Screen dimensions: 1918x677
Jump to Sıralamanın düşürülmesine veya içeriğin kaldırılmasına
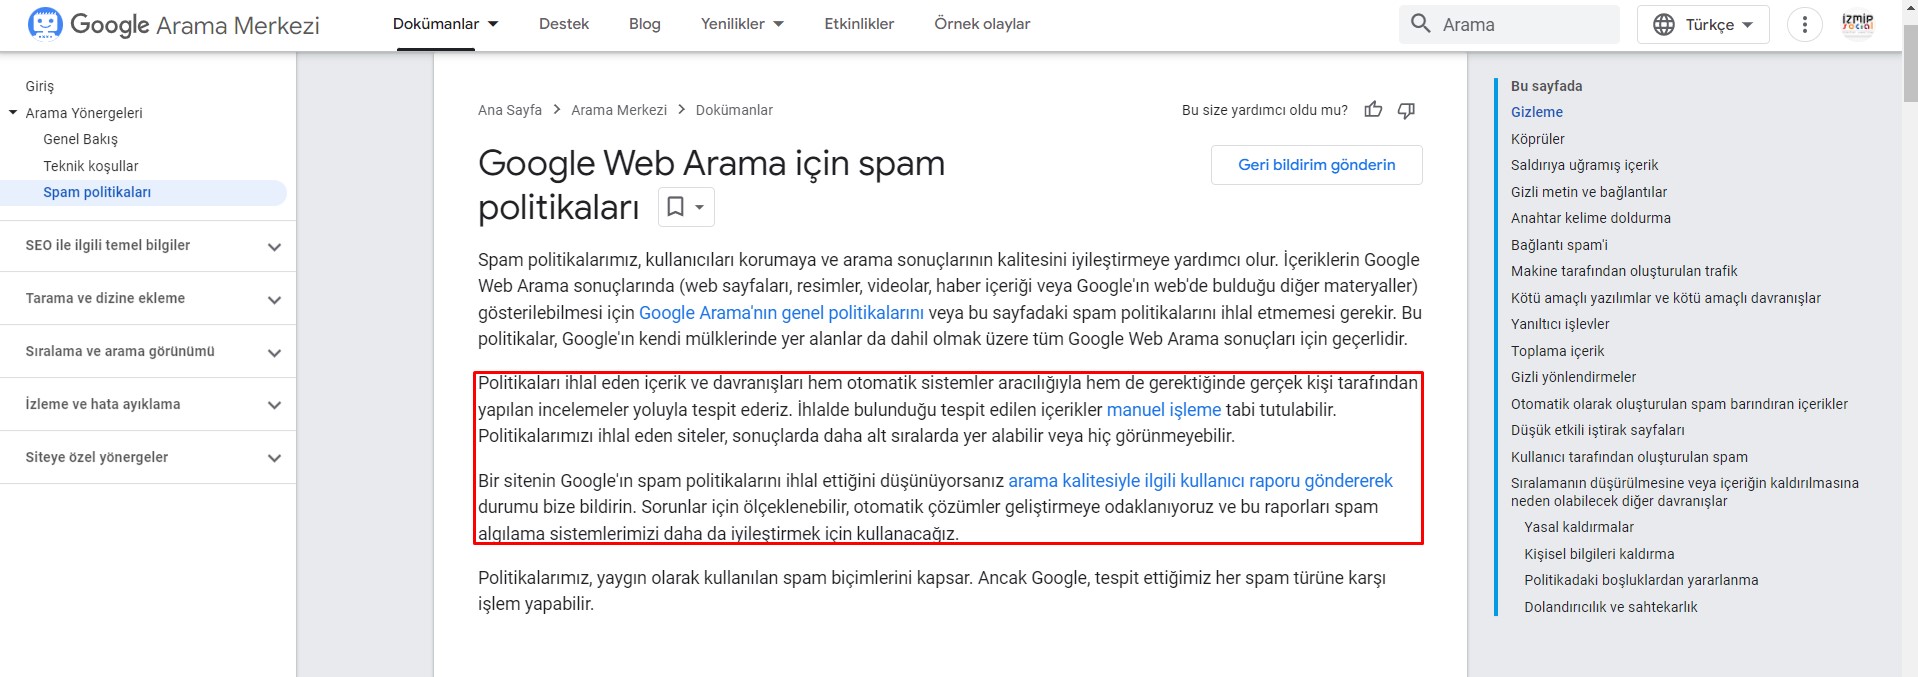1685,492
